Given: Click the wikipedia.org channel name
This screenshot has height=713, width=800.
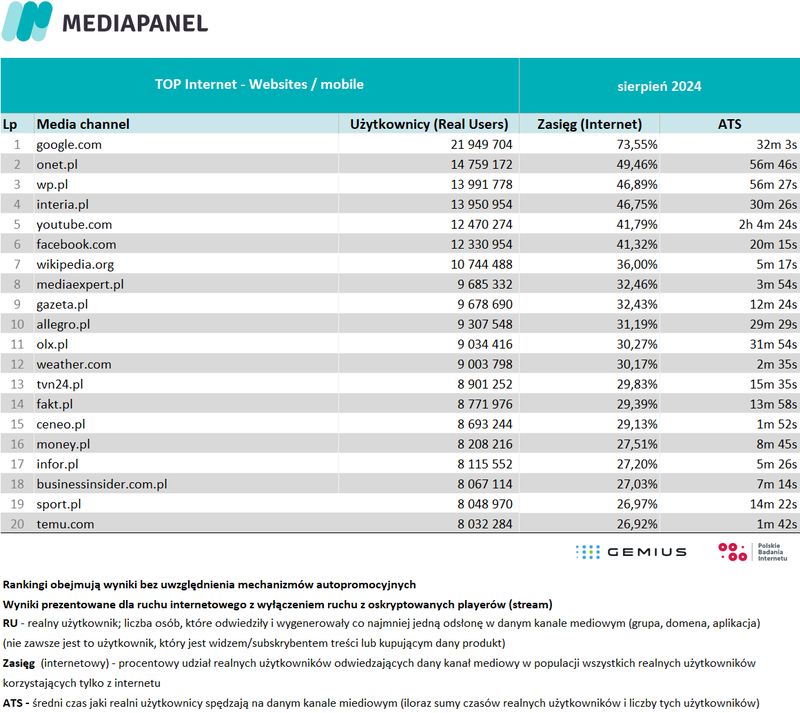Looking at the screenshot, I should click(x=75, y=264).
